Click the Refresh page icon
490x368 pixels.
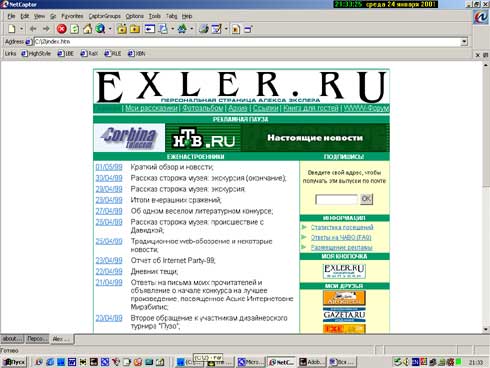click(x=75, y=29)
